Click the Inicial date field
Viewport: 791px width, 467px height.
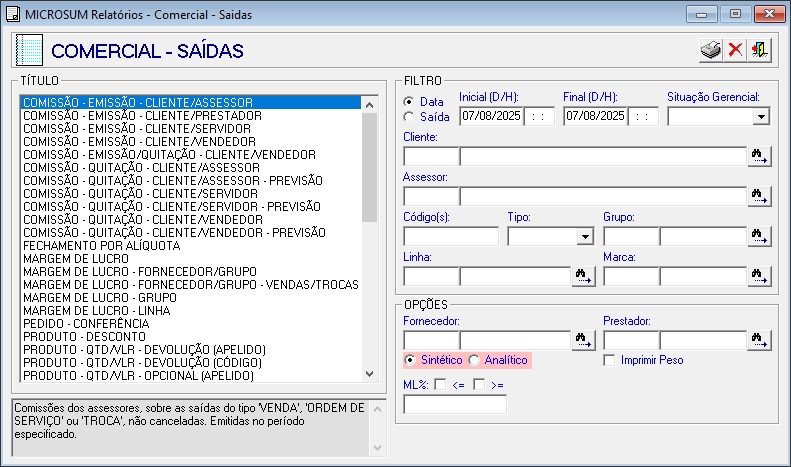click(492, 116)
